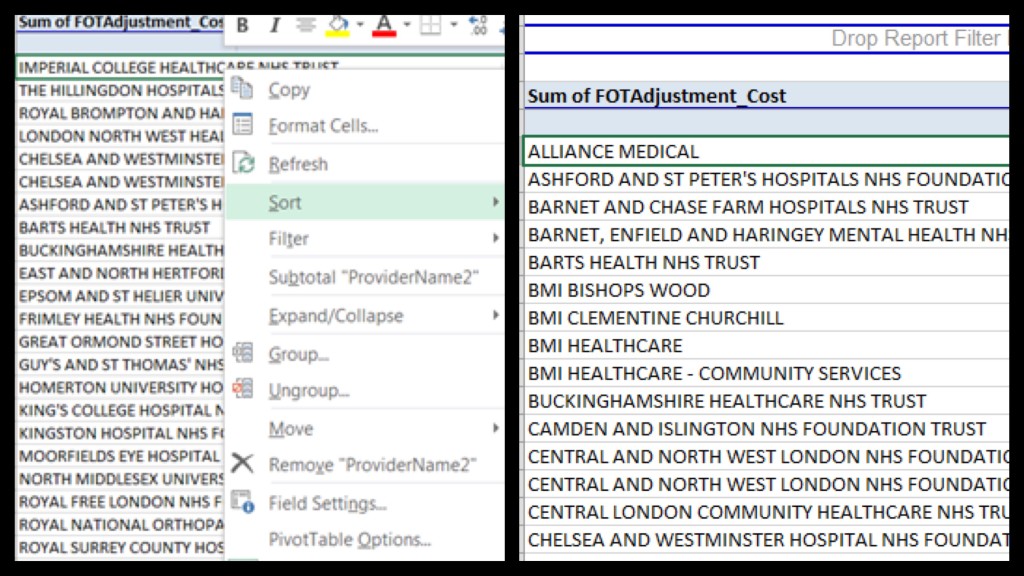This screenshot has width=1024, height=576.
Task: Click the borders icon
Action: pos(430,25)
